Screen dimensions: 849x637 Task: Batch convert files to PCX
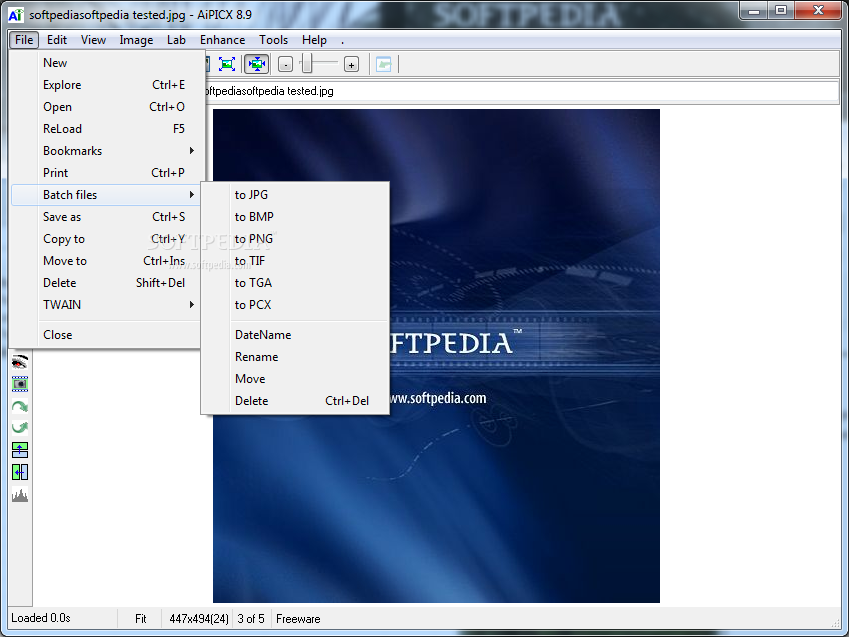295,305
